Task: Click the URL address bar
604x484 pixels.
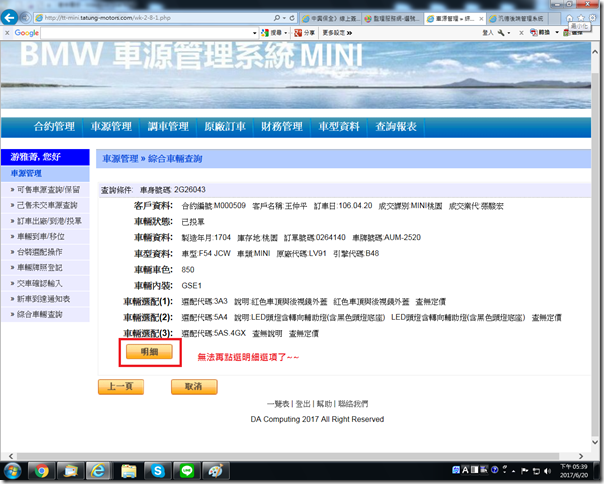Action: click(x=154, y=18)
